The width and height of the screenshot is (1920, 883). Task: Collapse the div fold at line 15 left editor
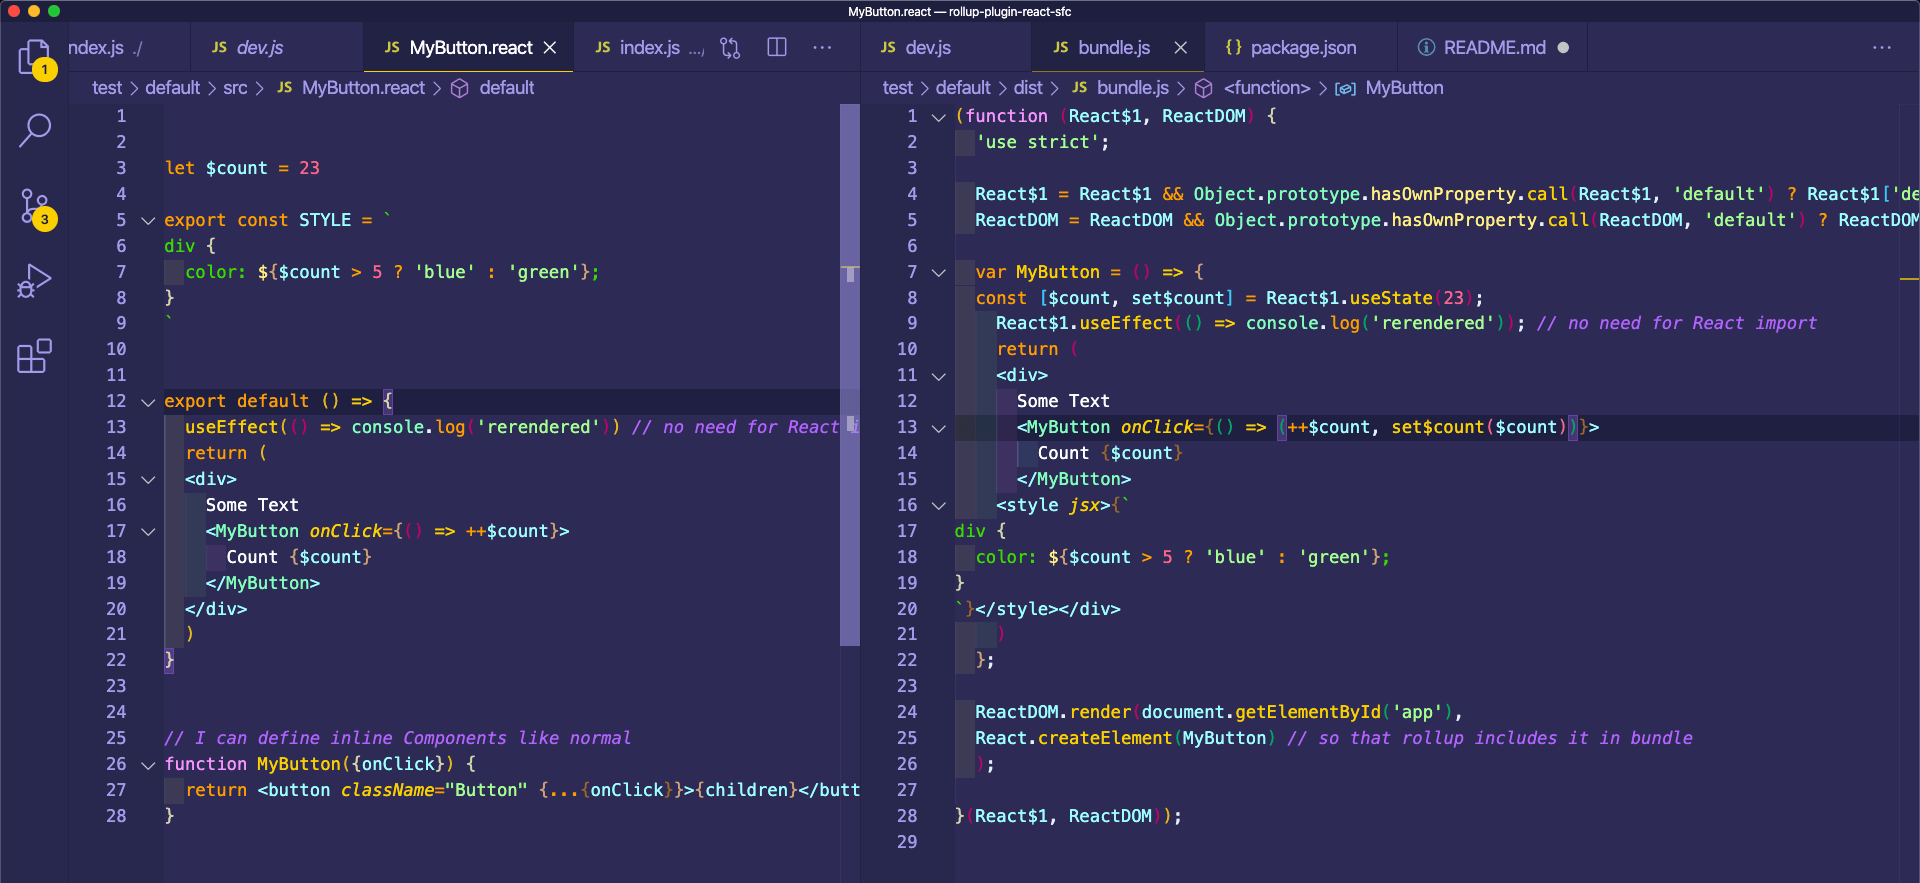tap(148, 480)
